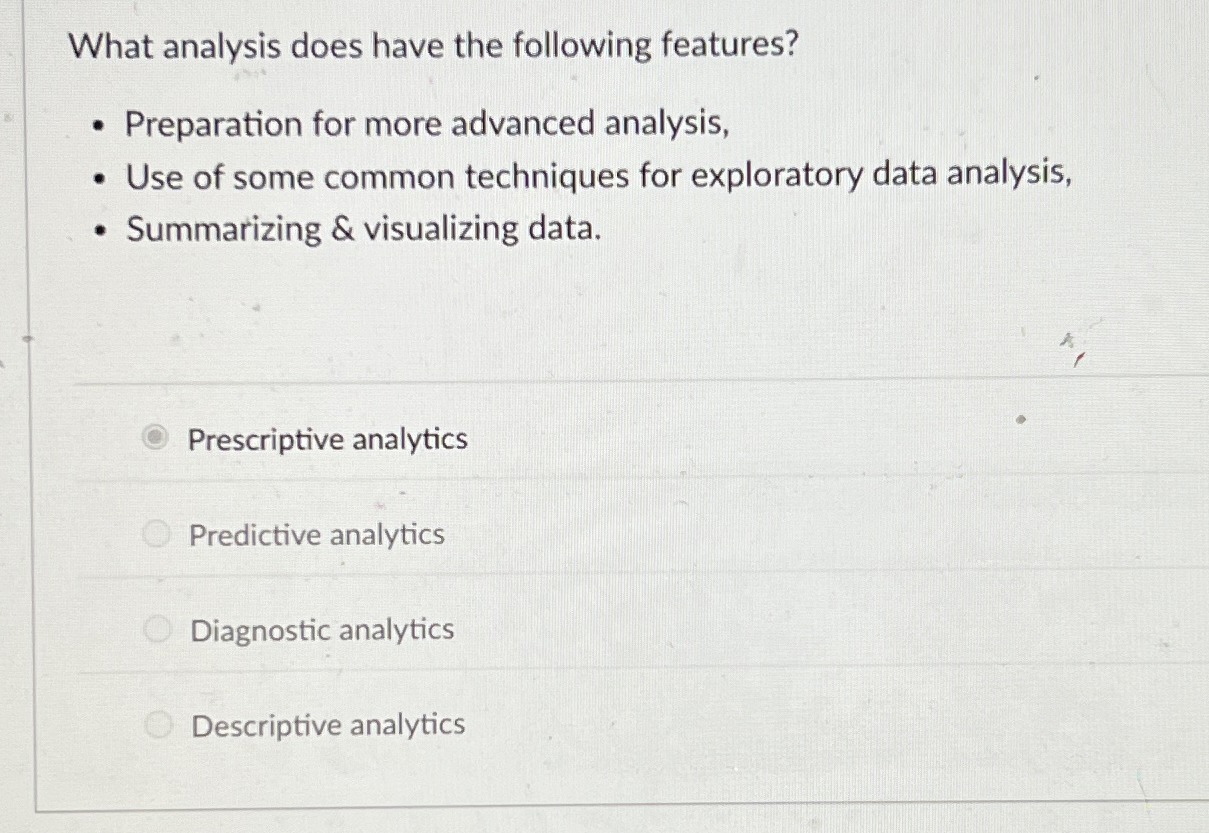Click the question title text
Image resolution: width=1209 pixels, height=833 pixels.
pos(432,46)
